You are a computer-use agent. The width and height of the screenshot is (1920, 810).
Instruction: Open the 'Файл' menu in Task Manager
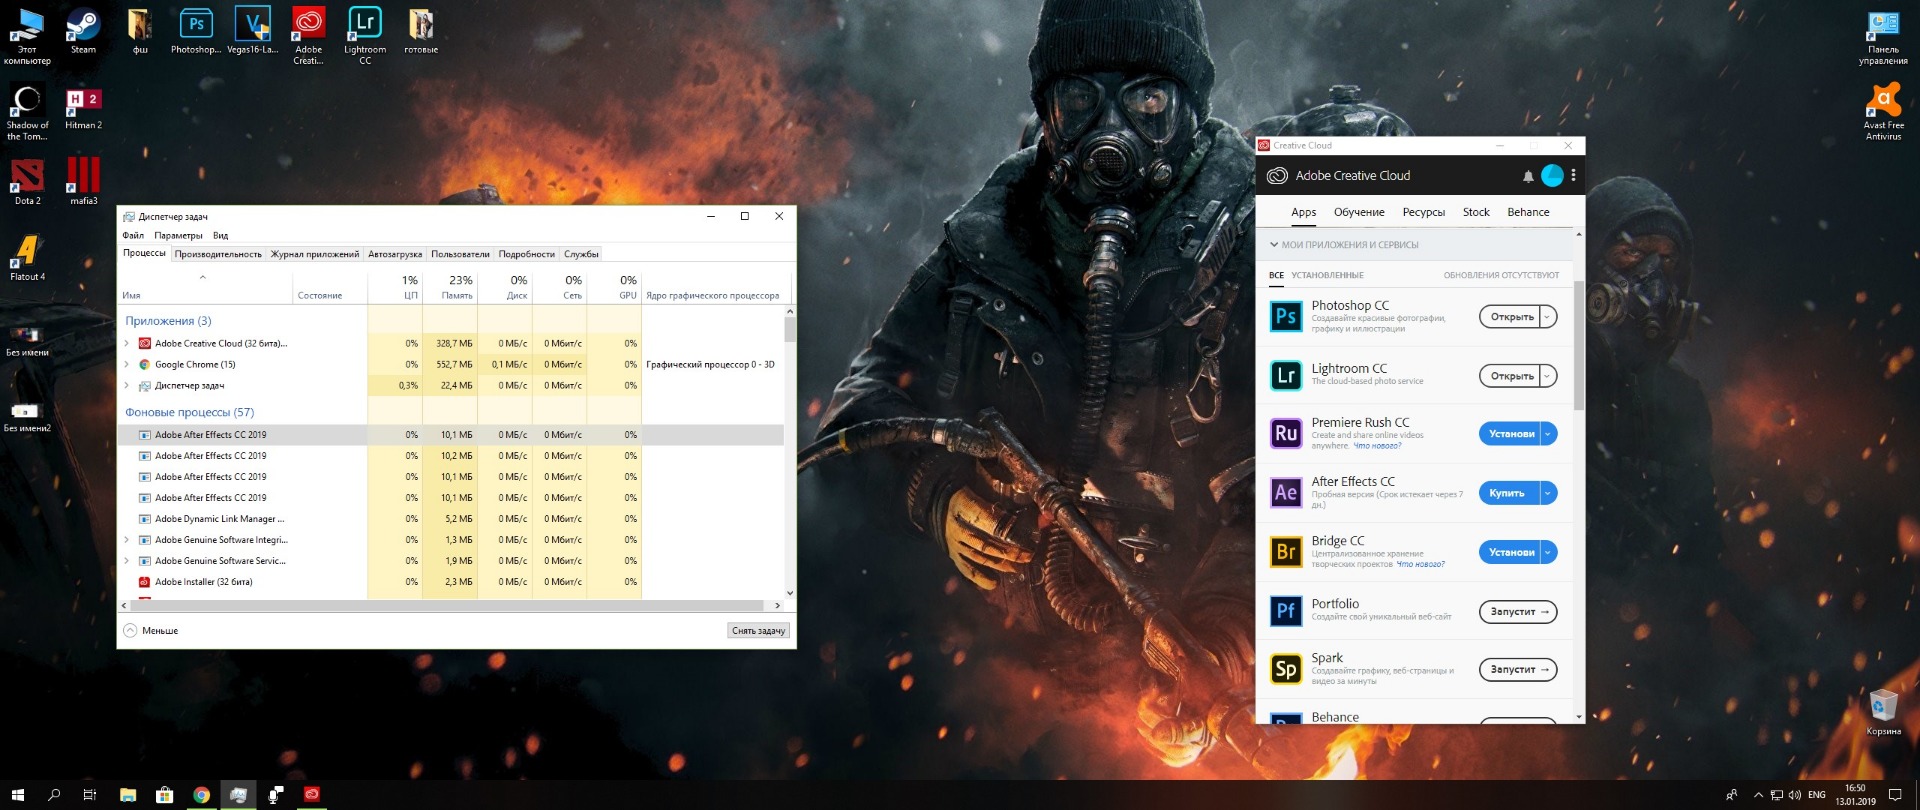pos(133,236)
